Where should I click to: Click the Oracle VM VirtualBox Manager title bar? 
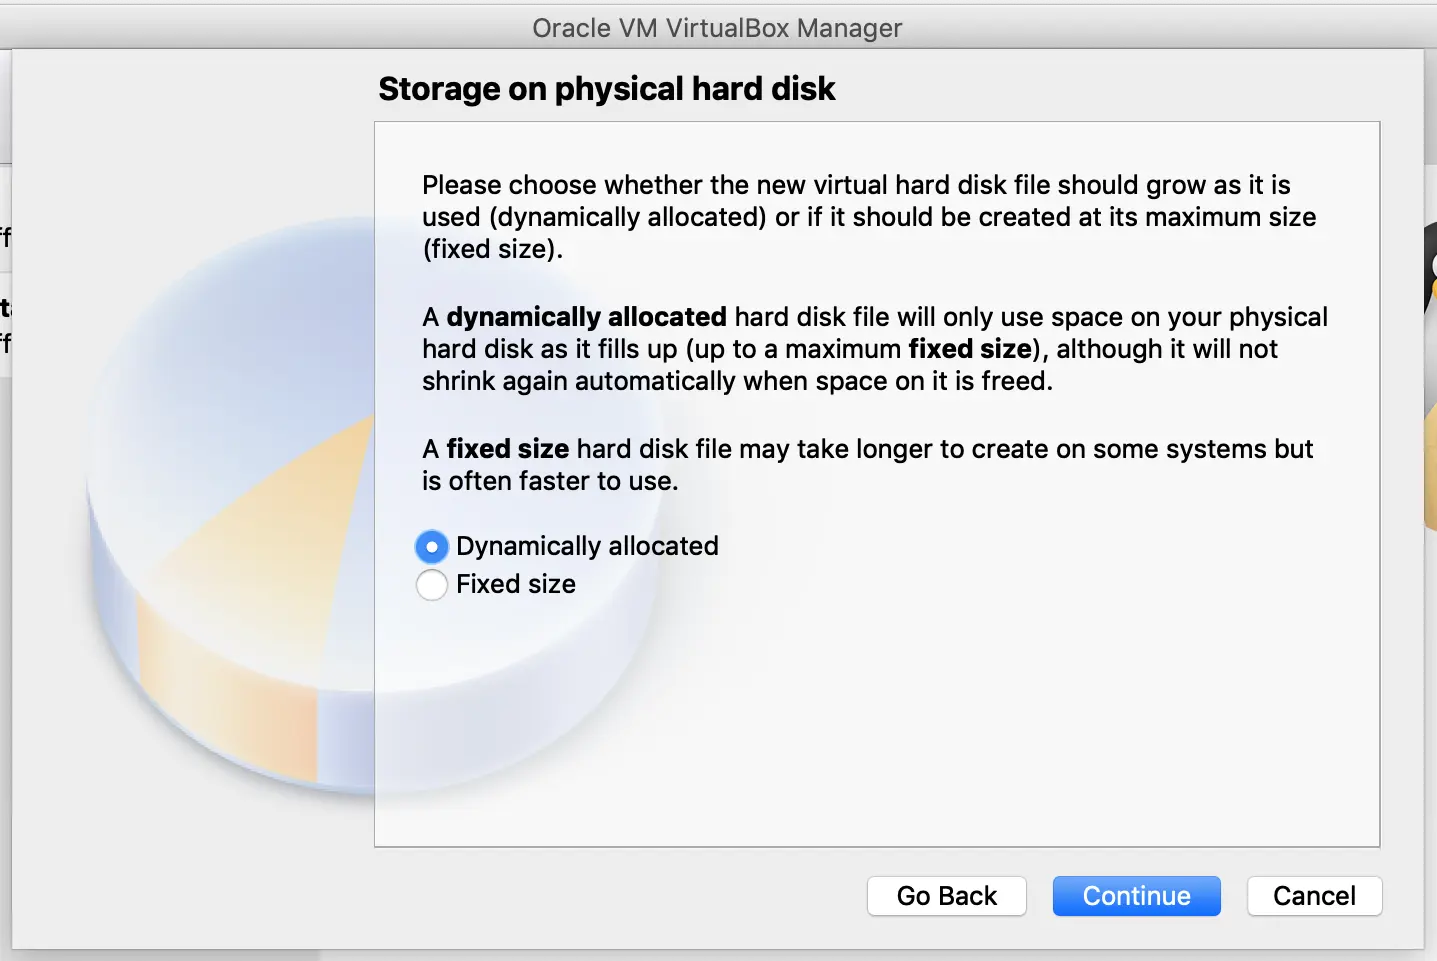(x=718, y=27)
